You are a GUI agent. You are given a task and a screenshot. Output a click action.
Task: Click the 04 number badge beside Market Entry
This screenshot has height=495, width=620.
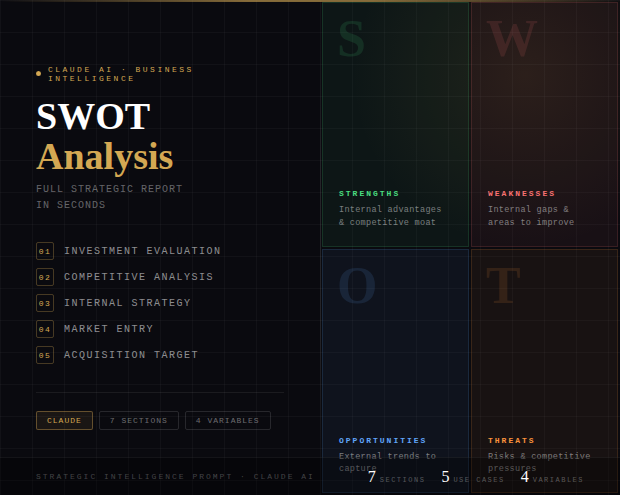[44, 329]
